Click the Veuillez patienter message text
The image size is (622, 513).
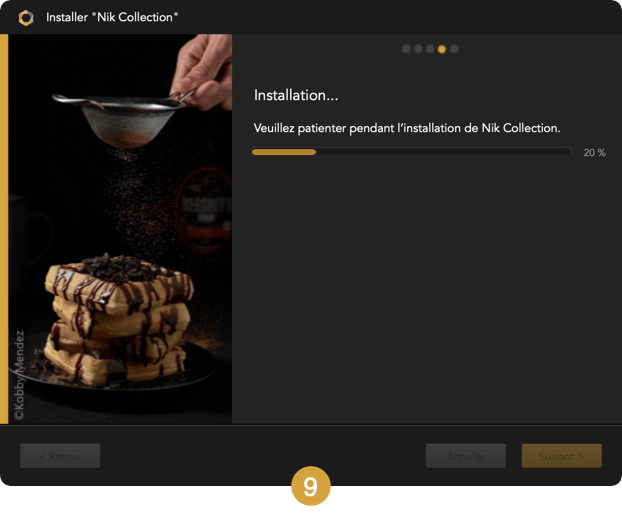tap(407, 128)
